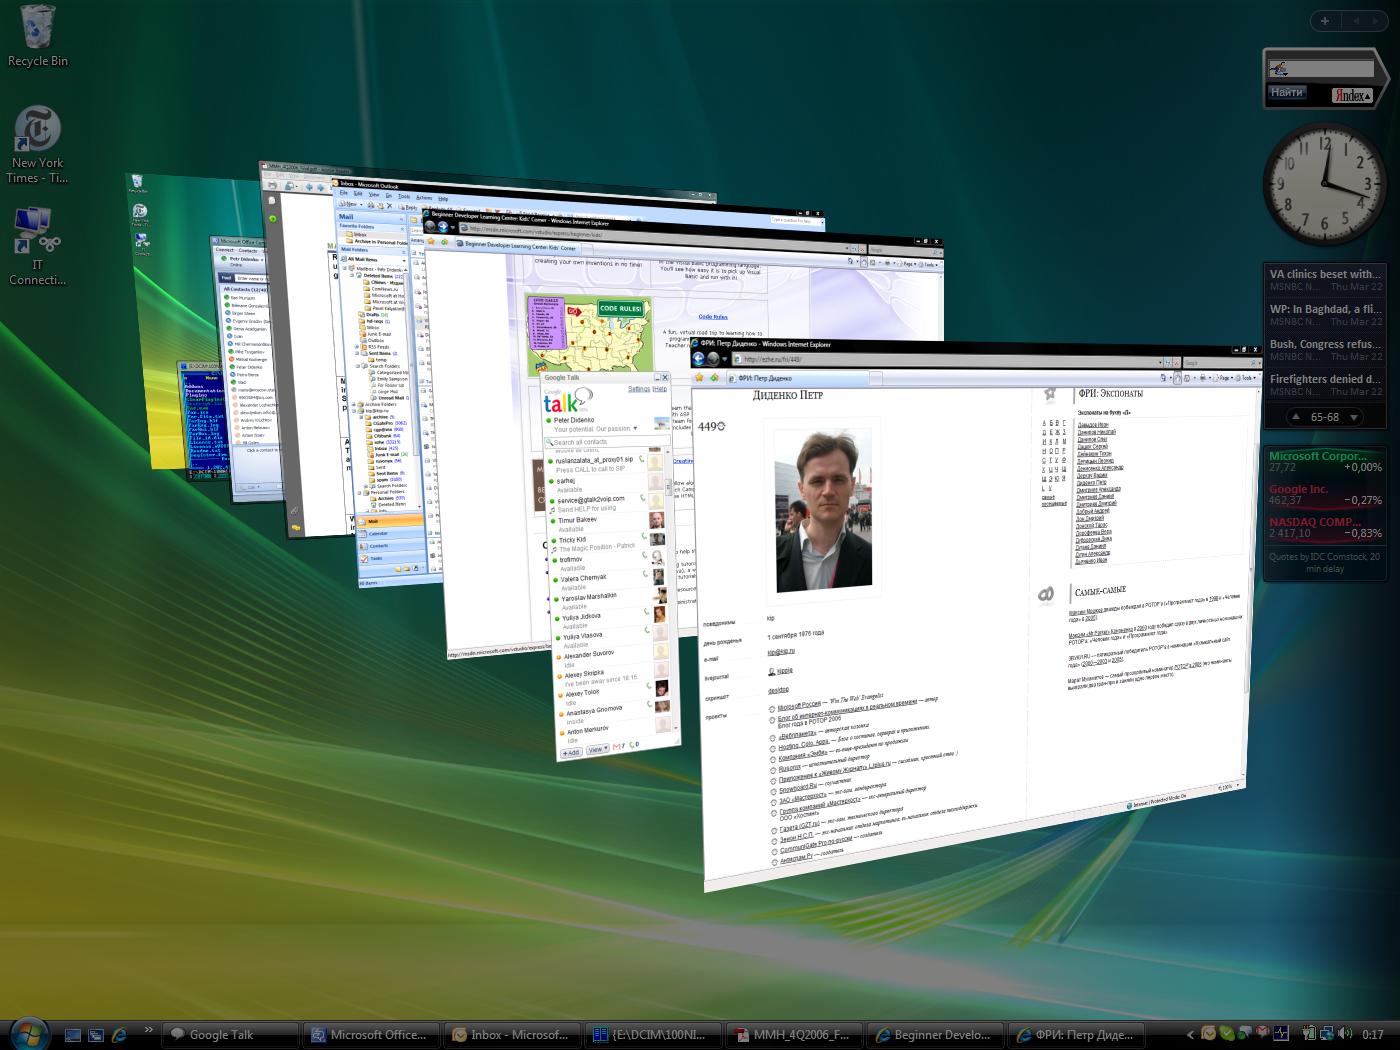
Task: Switch to Microsoft Office taskbar button
Action: tap(372, 1035)
